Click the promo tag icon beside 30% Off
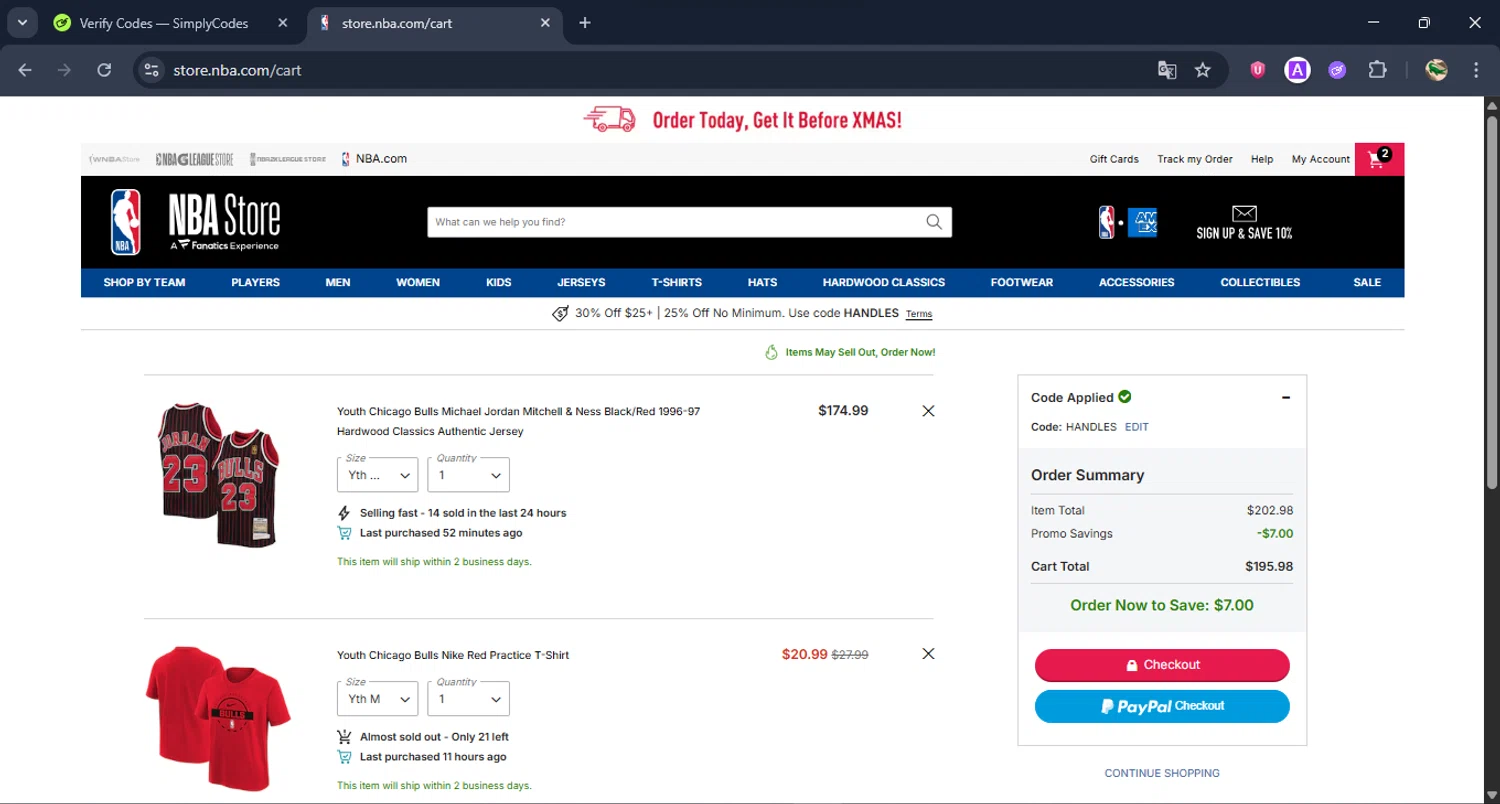1500x804 pixels. [x=561, y=313]
